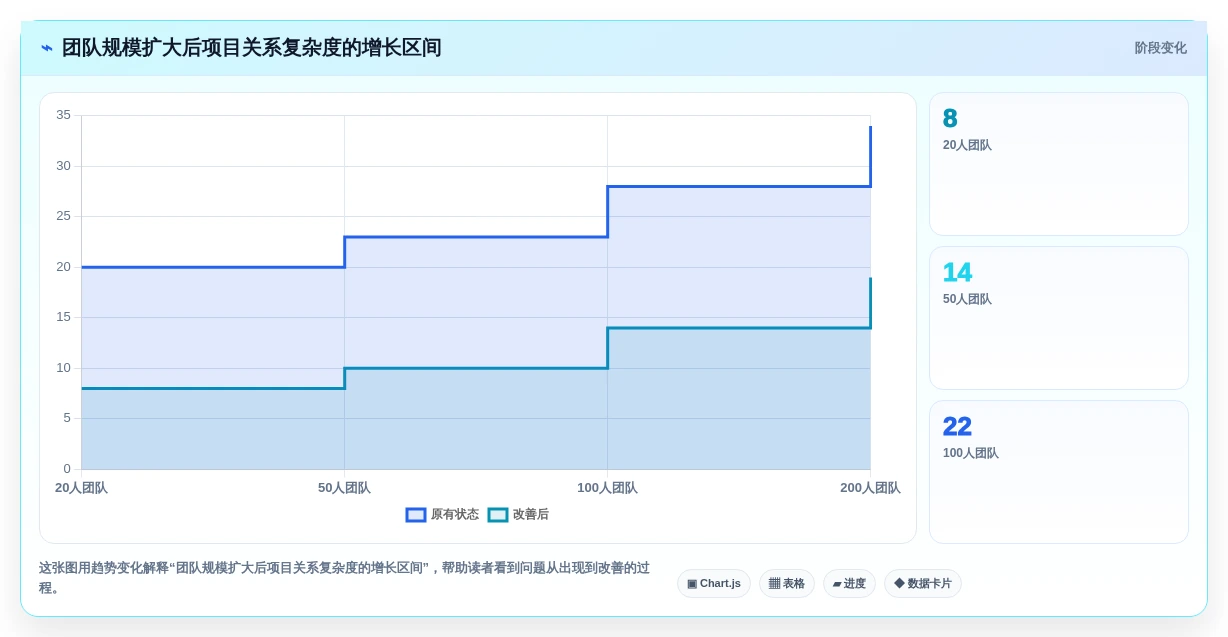1228x637 pixels.
Task: Click the 100人团队 caption in third card
Action: (970, 453)
